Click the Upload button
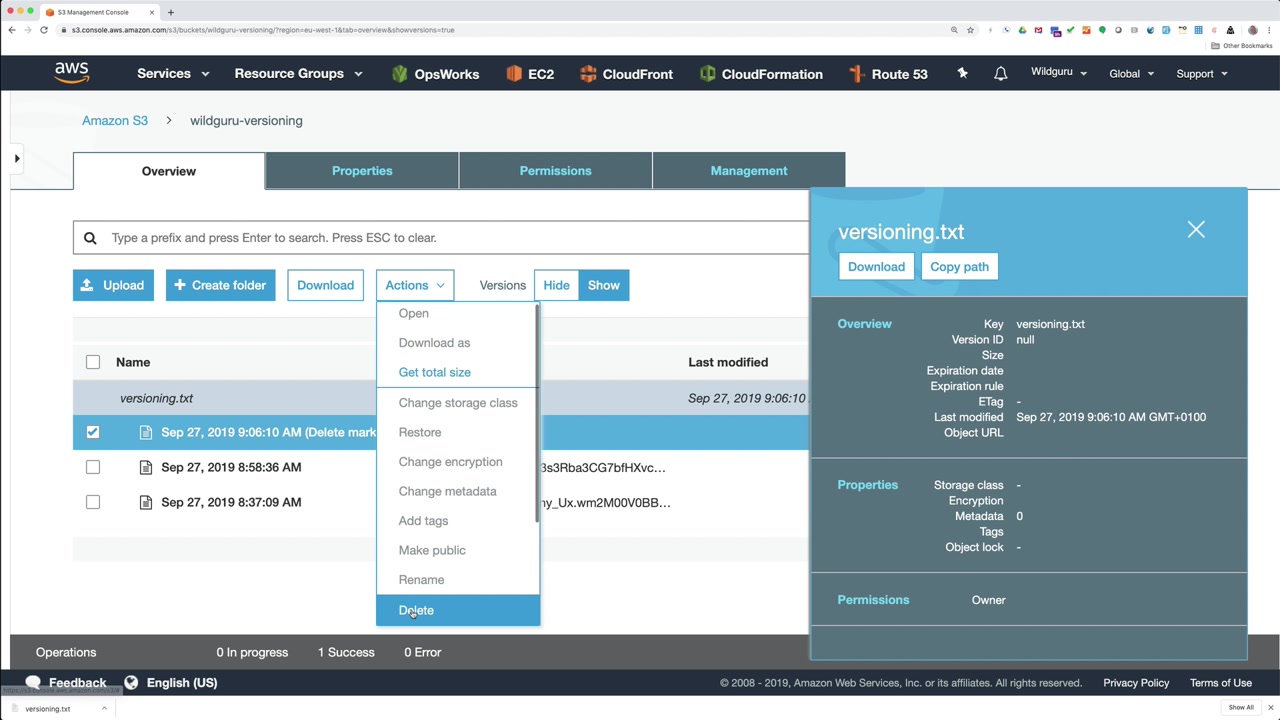The image size is (1280, 720). (x=114, y=285)
